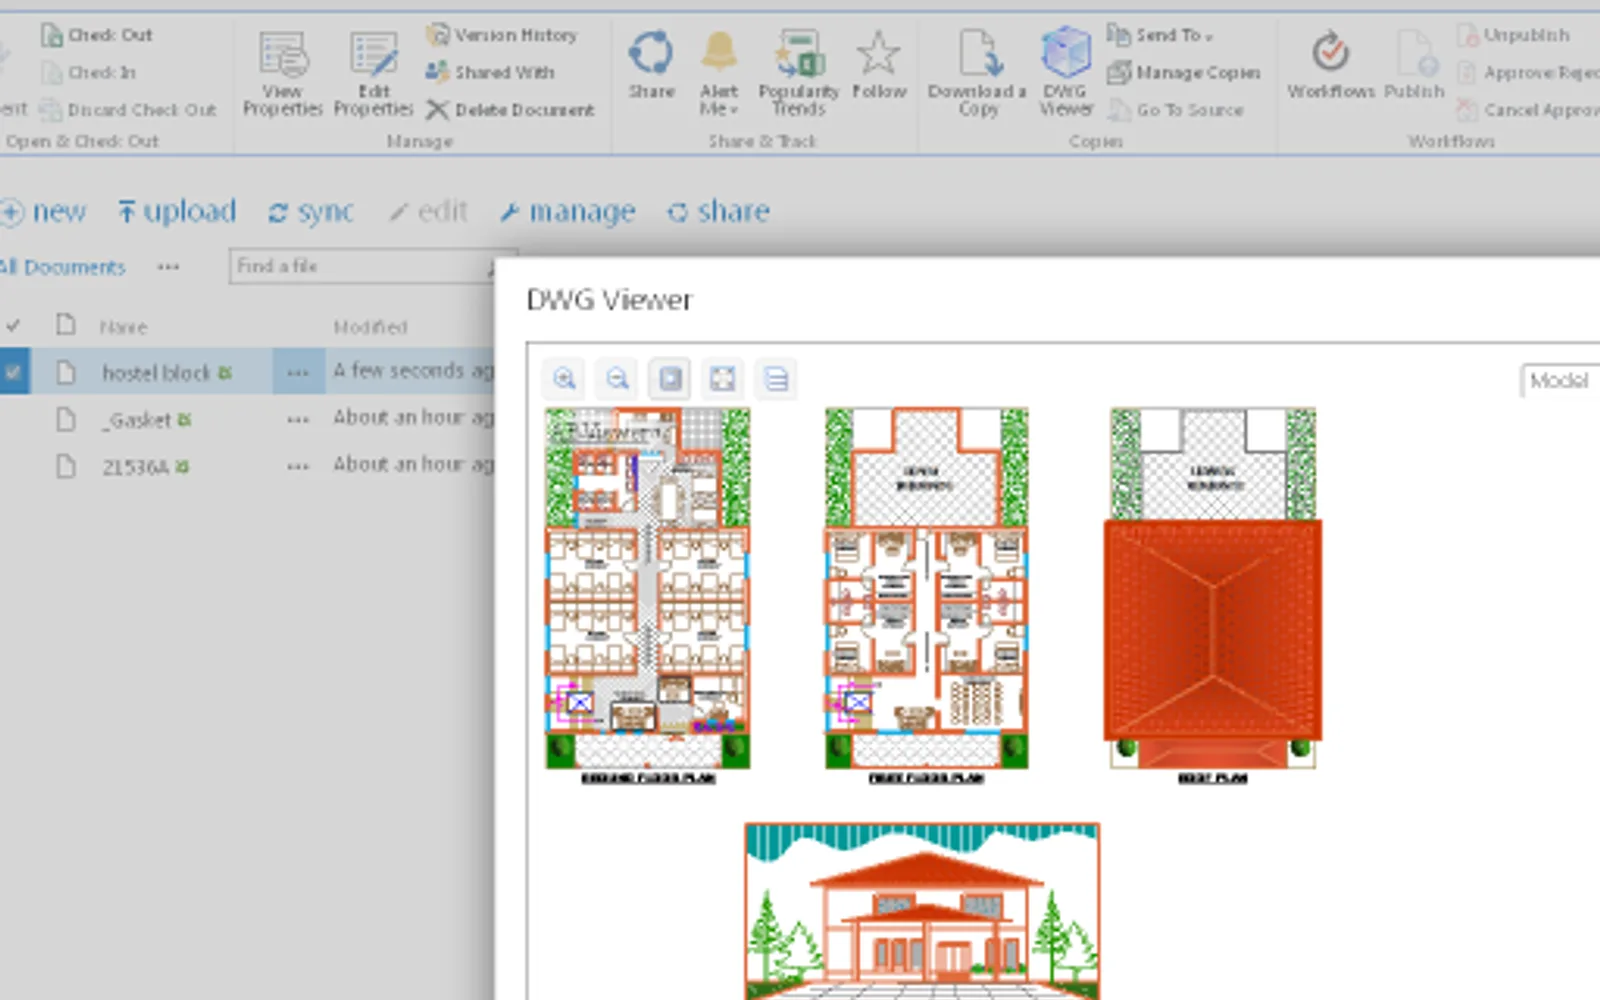Zoom in on the DWG drawing
Image resolution: width=1600 pixels, height=1000 pixels.
coord(565,379)
